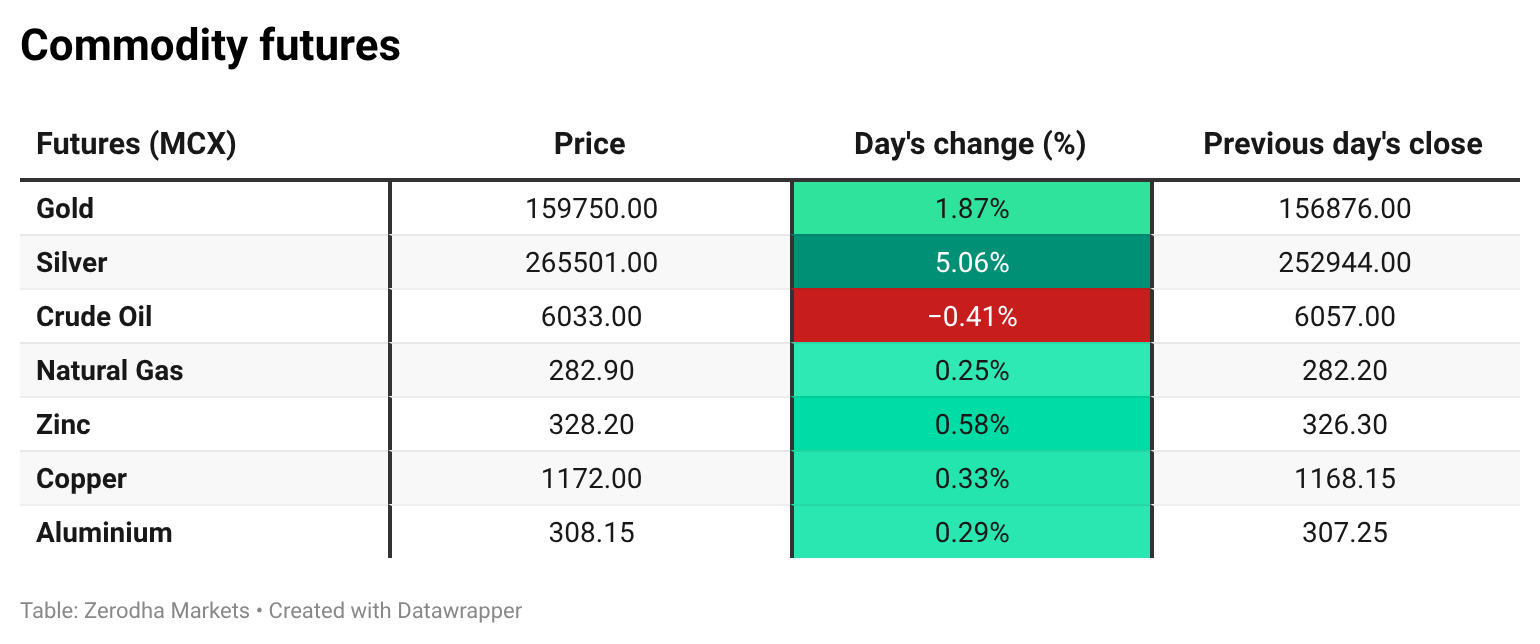
Task: Select the Natural Gas row label
Action: click(110, 371)
